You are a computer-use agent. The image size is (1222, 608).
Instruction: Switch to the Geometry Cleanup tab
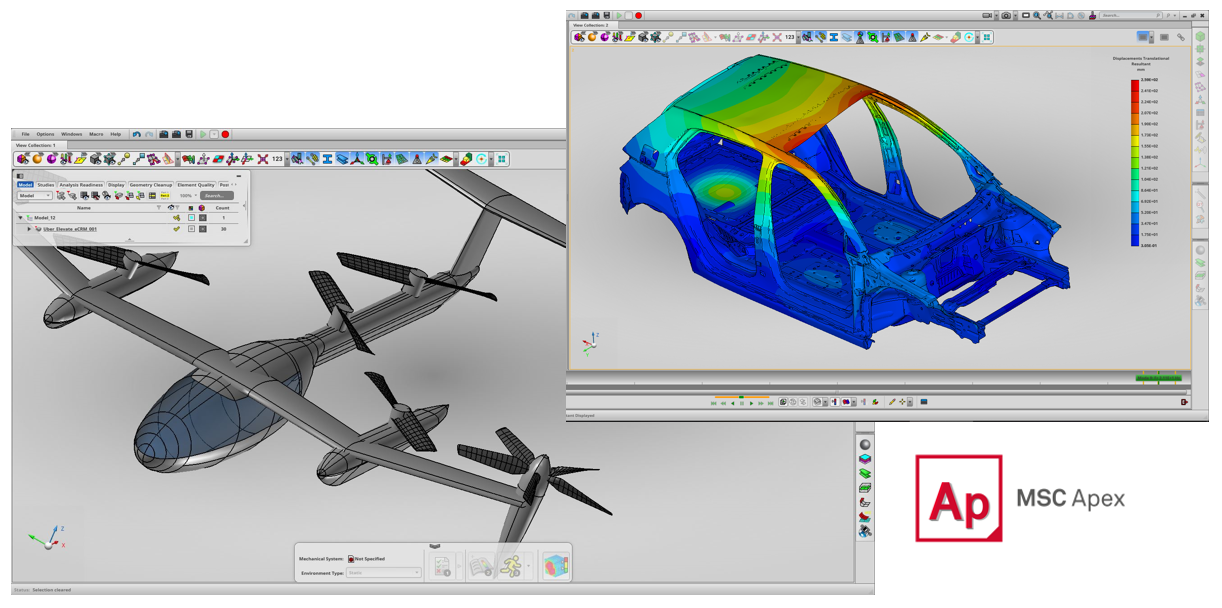150,185
